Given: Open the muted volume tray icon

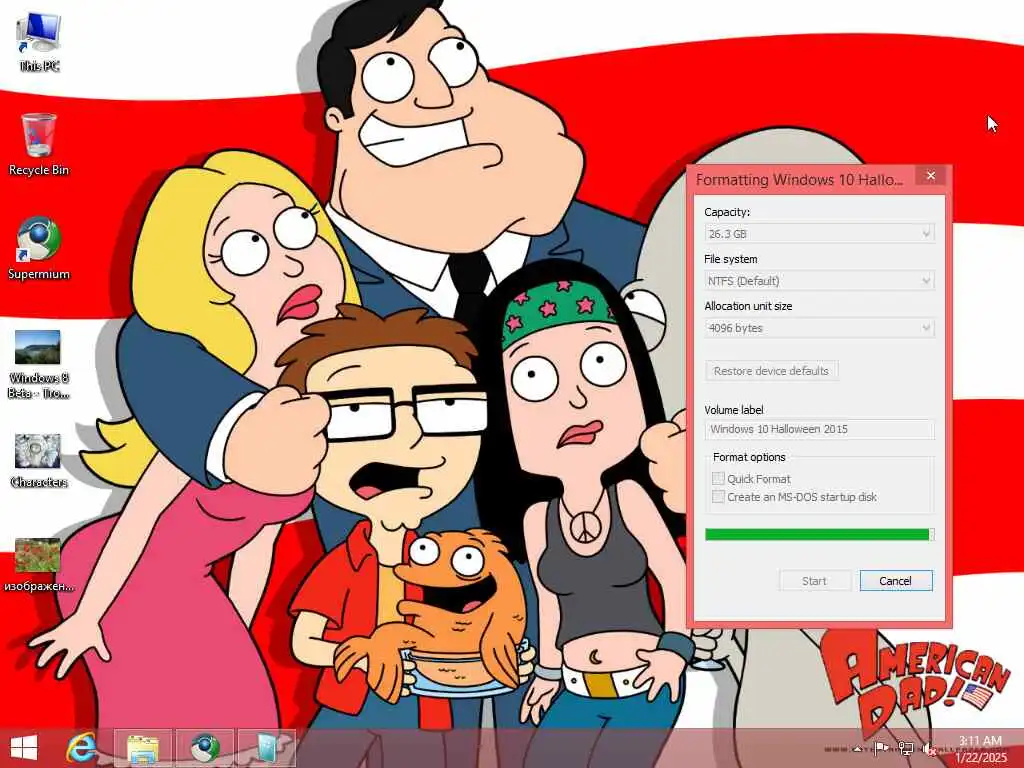Looking at the screenshot, I should click(930, 748).
